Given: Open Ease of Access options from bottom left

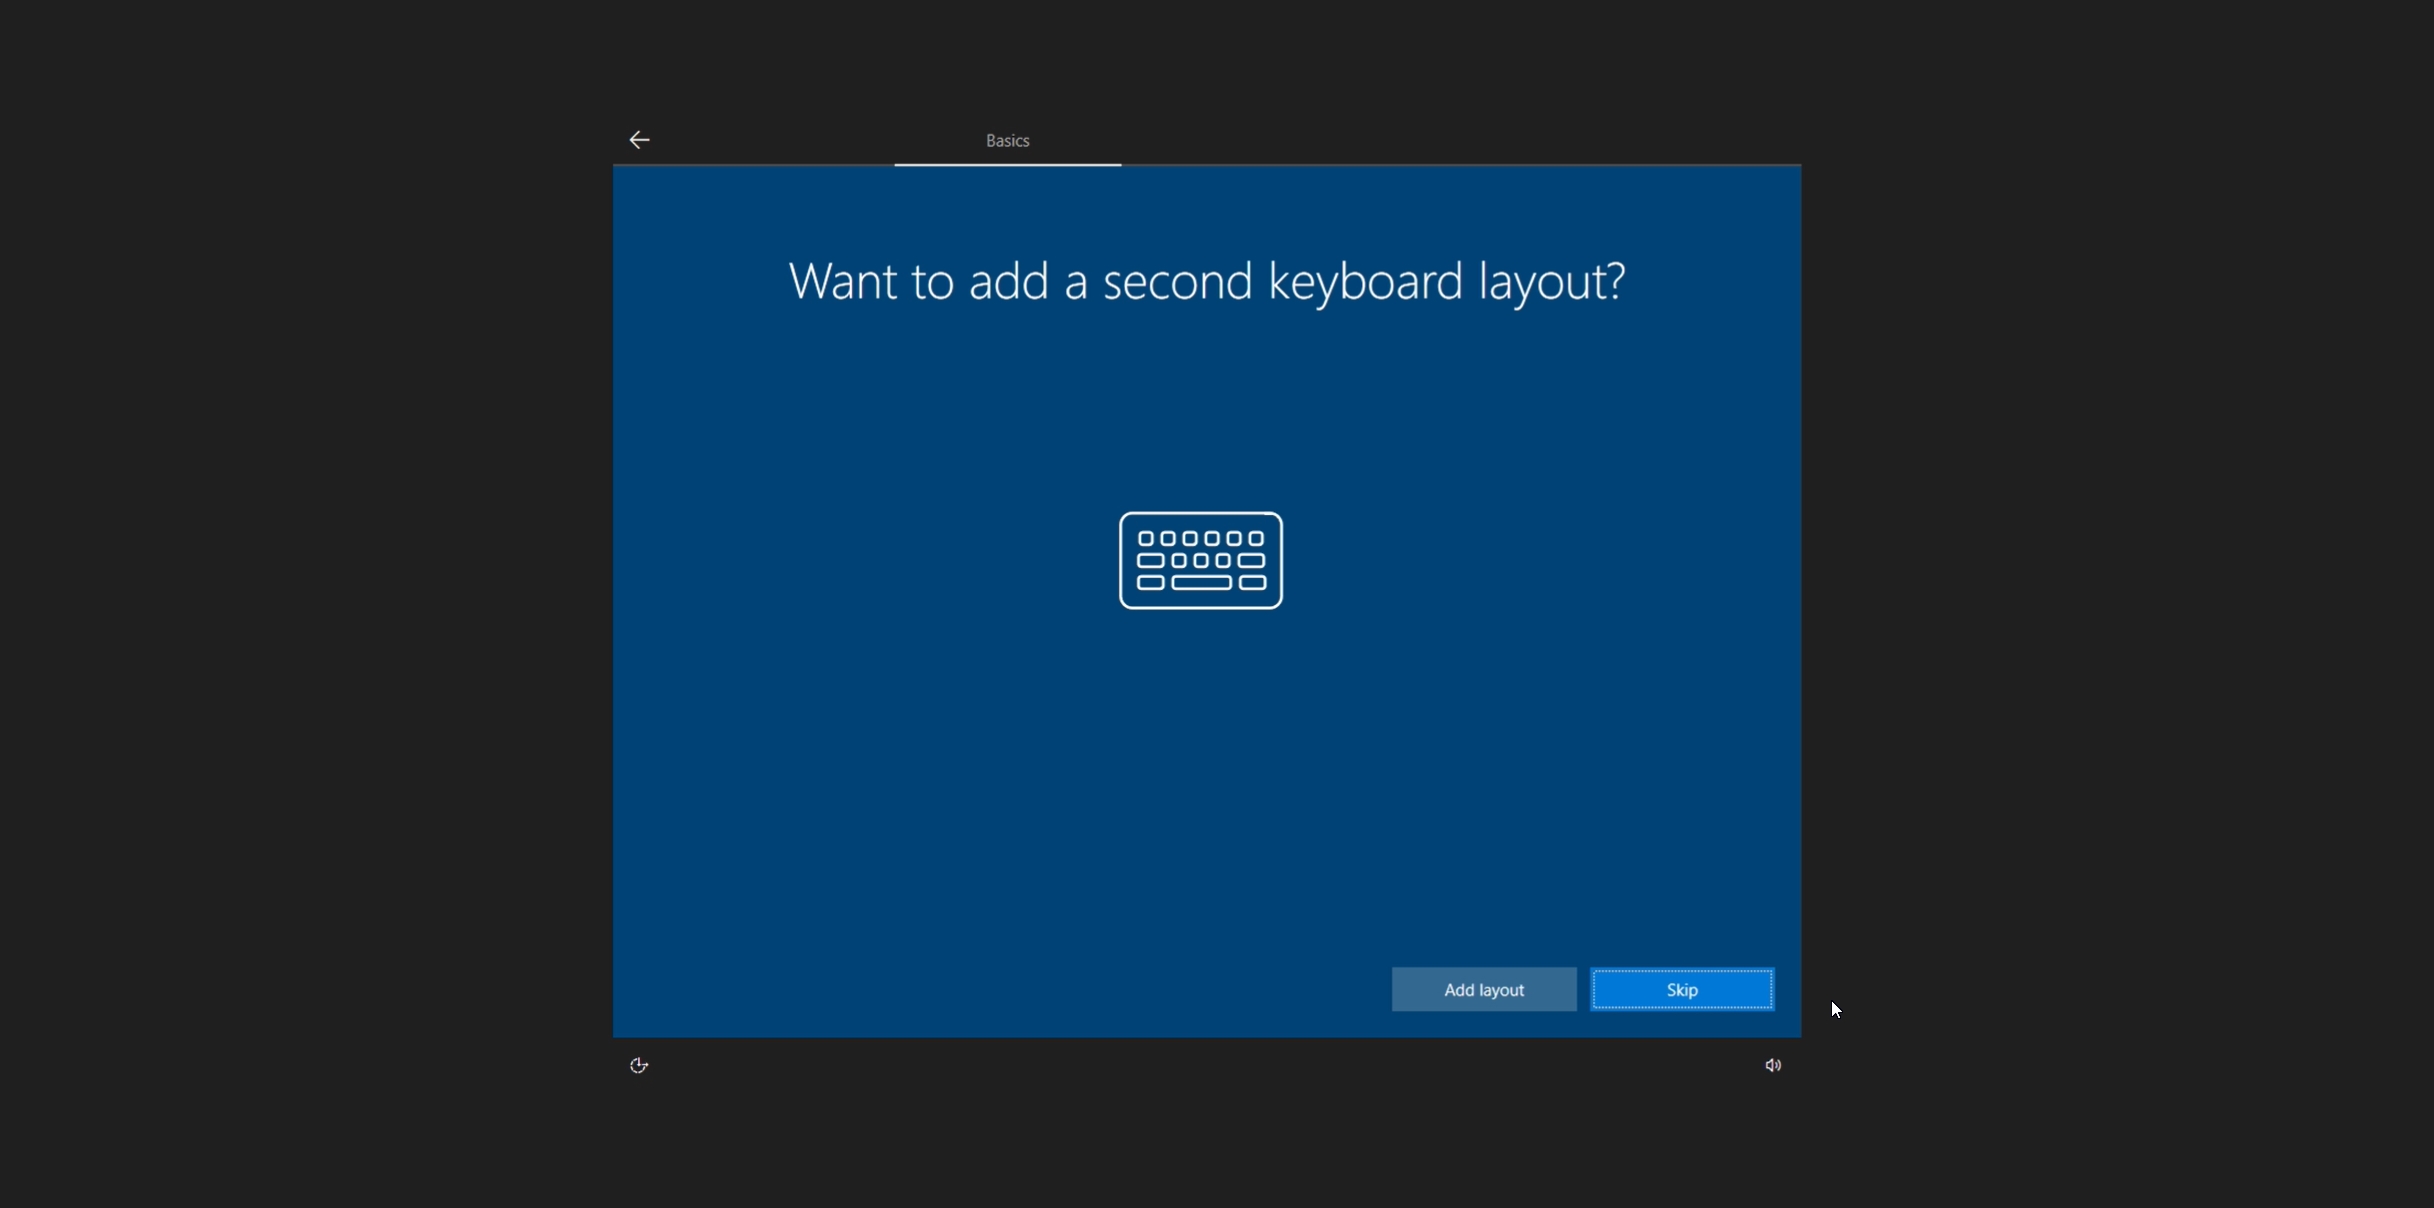Looking at the screenshot, I should coord(639,1065).
